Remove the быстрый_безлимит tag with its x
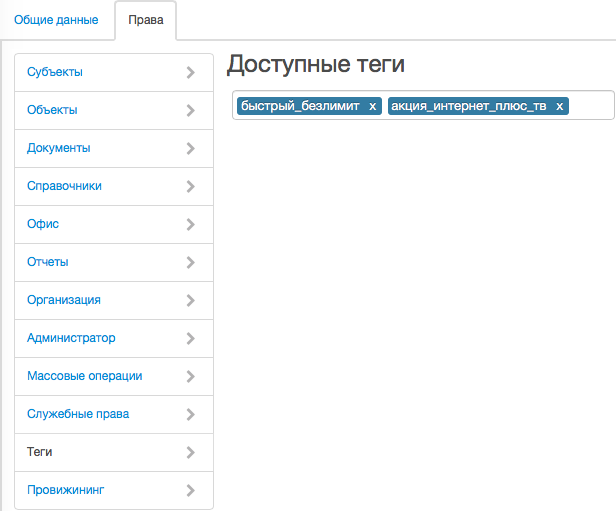The height and width of the screenshot is (511, 616). (372, 106)
